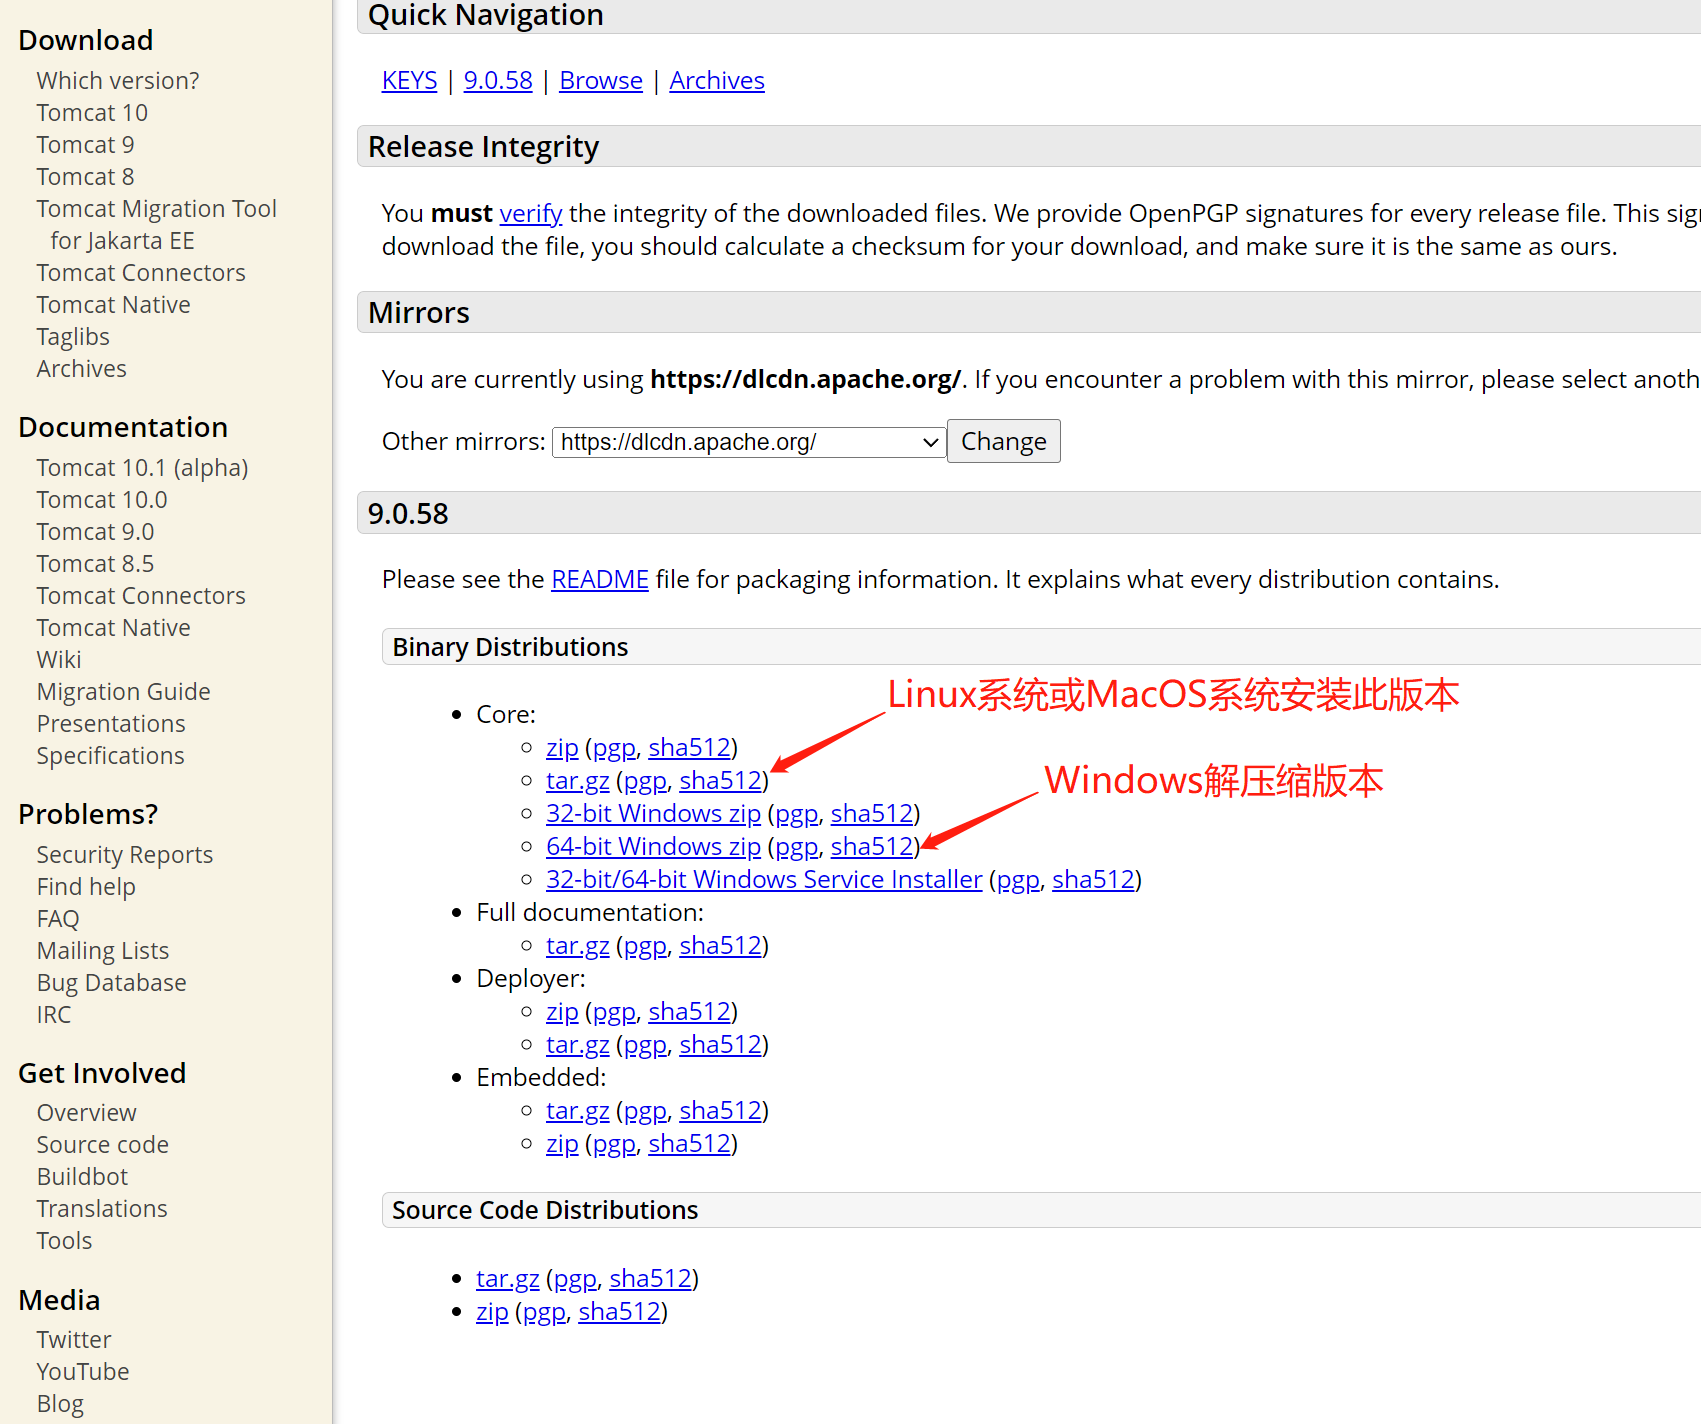The height and width of the screenshot is (1424, 1701).
Task: Open the sha512 for Windows Service Installer
Action: pos(1093,880)
